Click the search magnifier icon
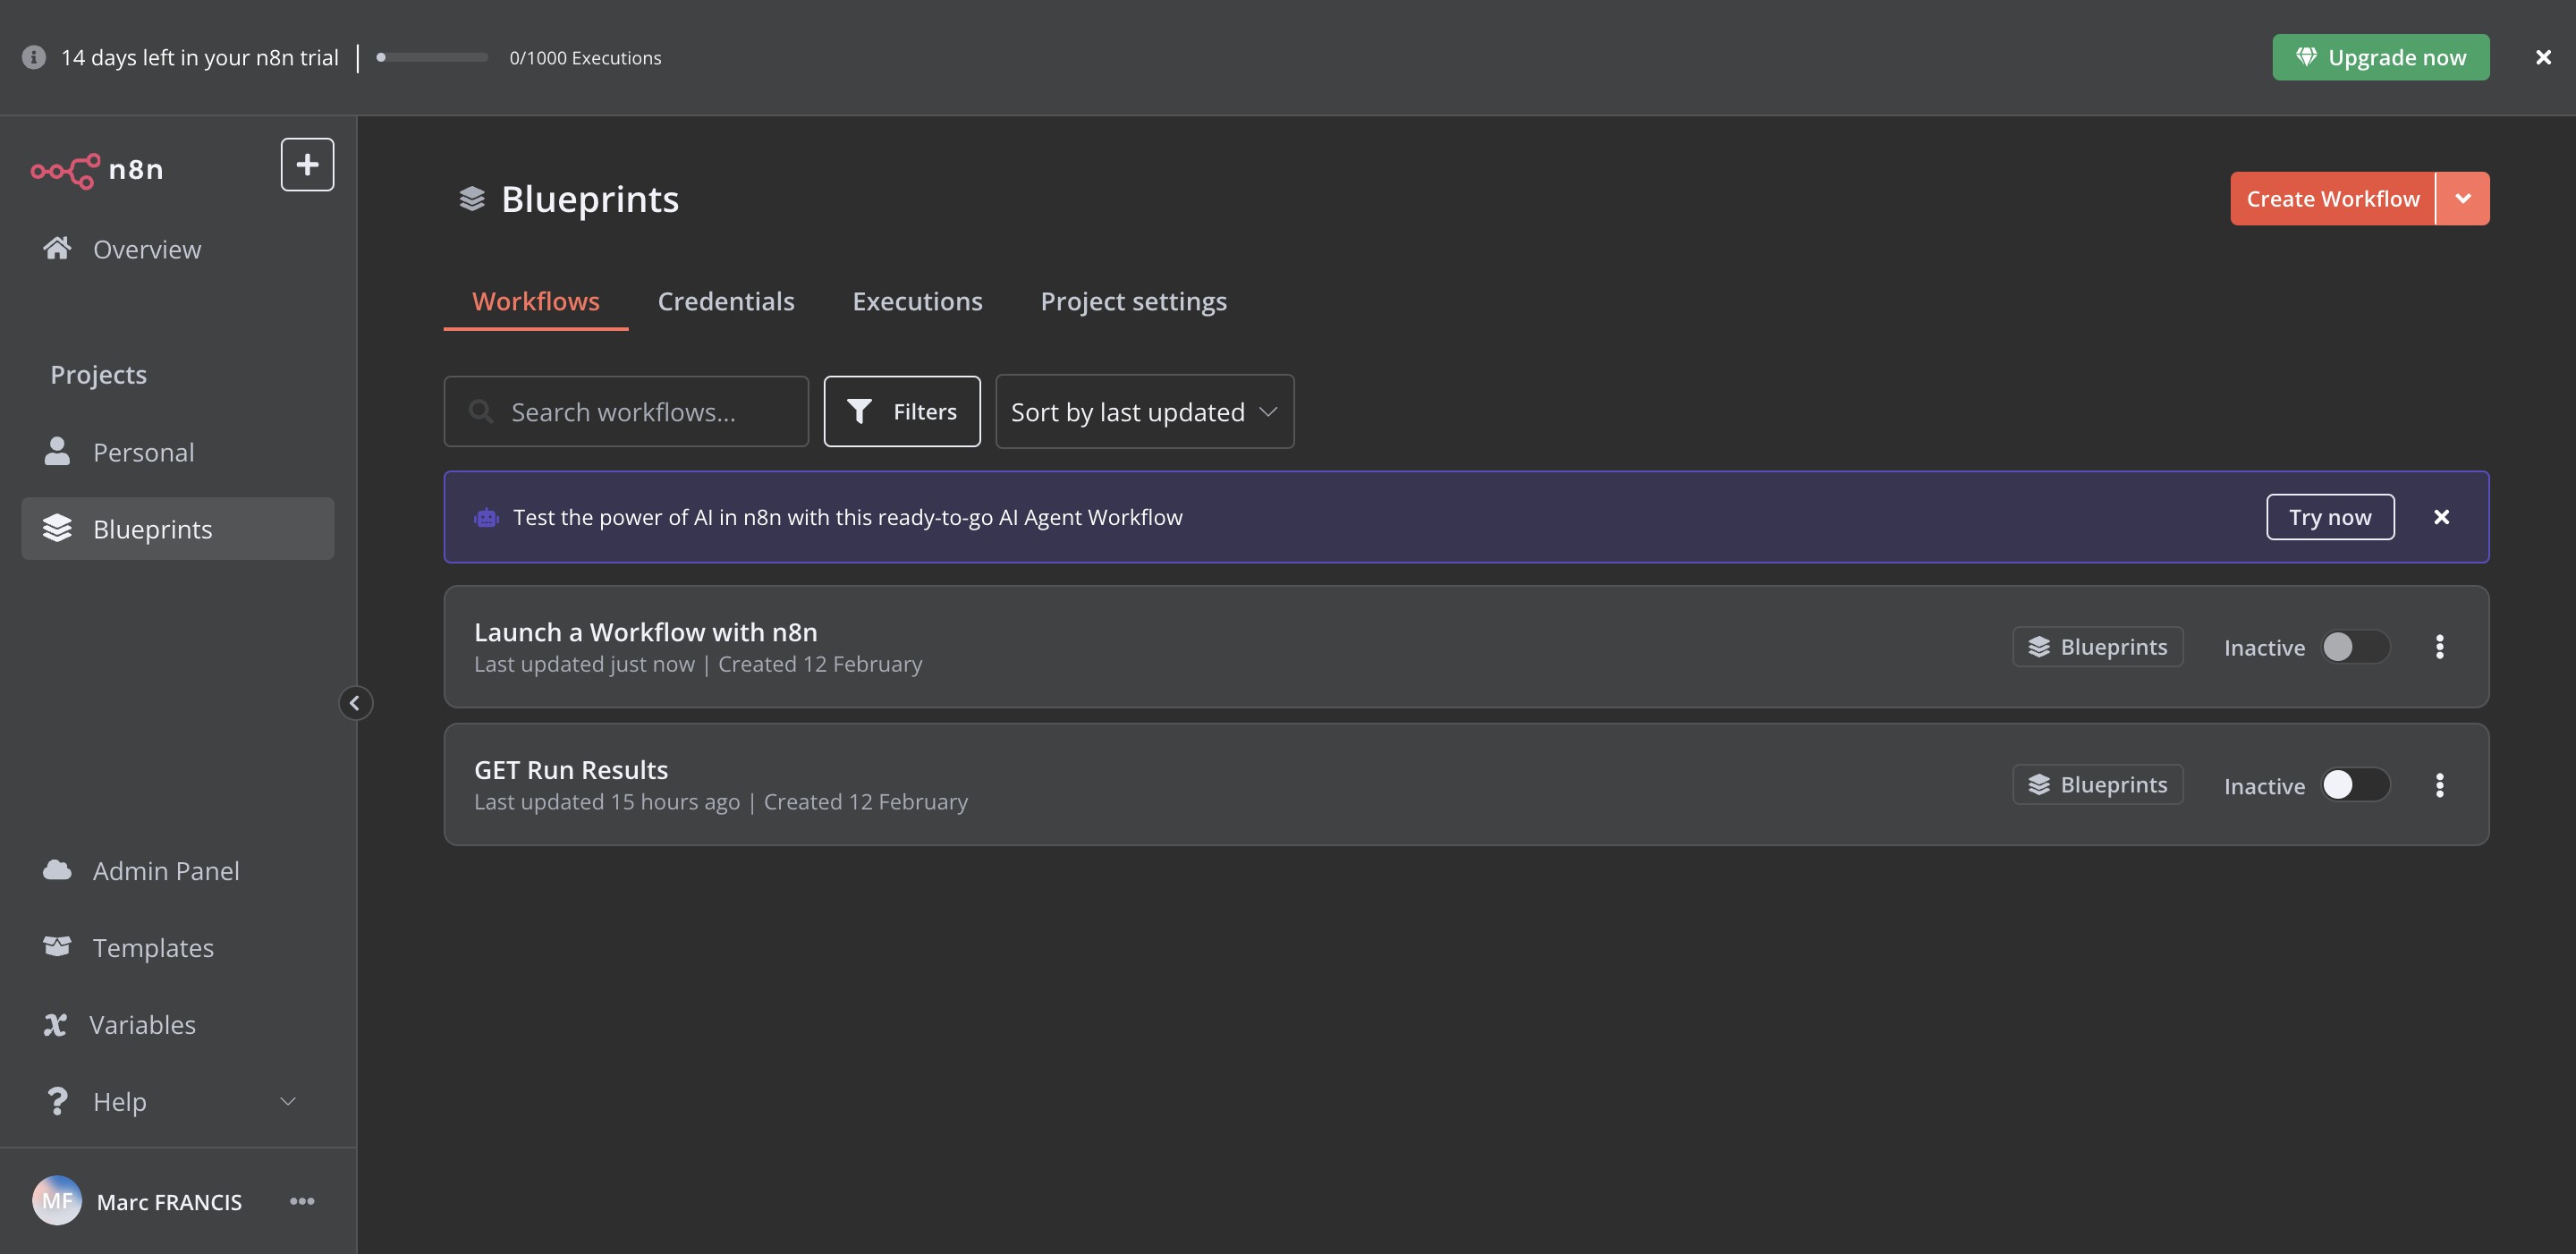Image resolution: width=2576 pixels, height=1254 pixels. pyautogui.click(x=481, y=411)
